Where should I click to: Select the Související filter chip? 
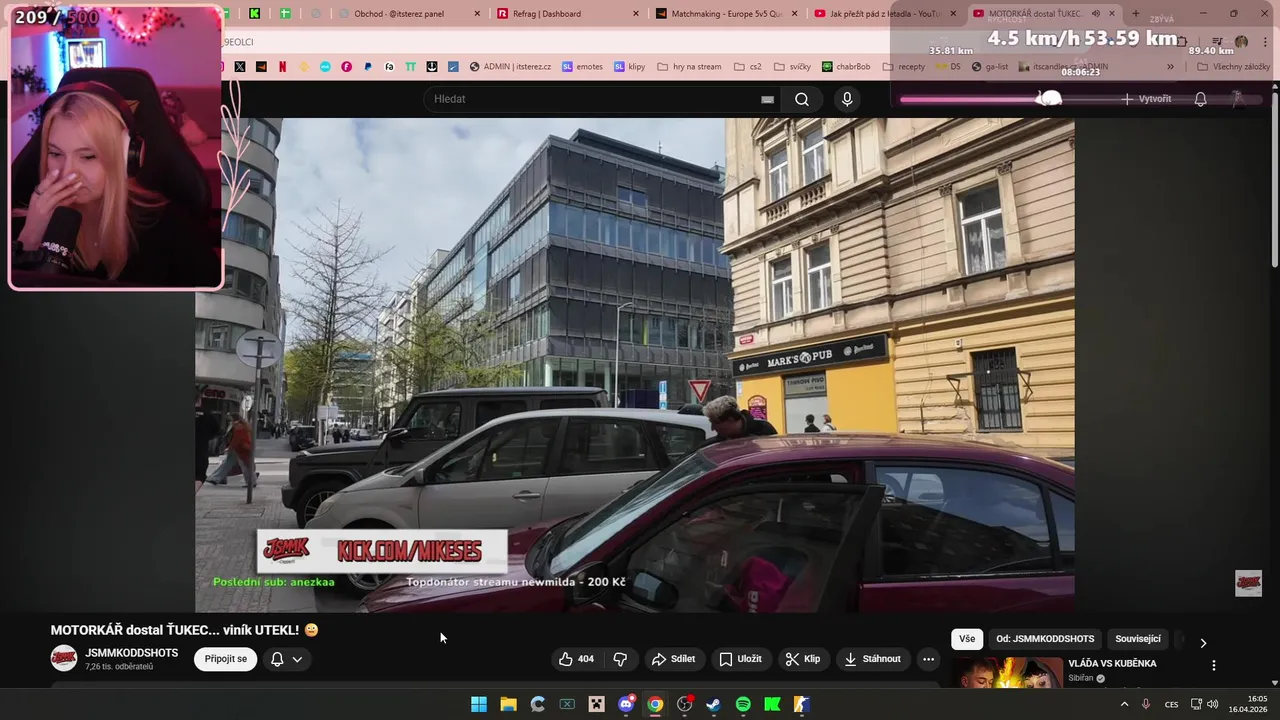click(x=1138, y=639)
